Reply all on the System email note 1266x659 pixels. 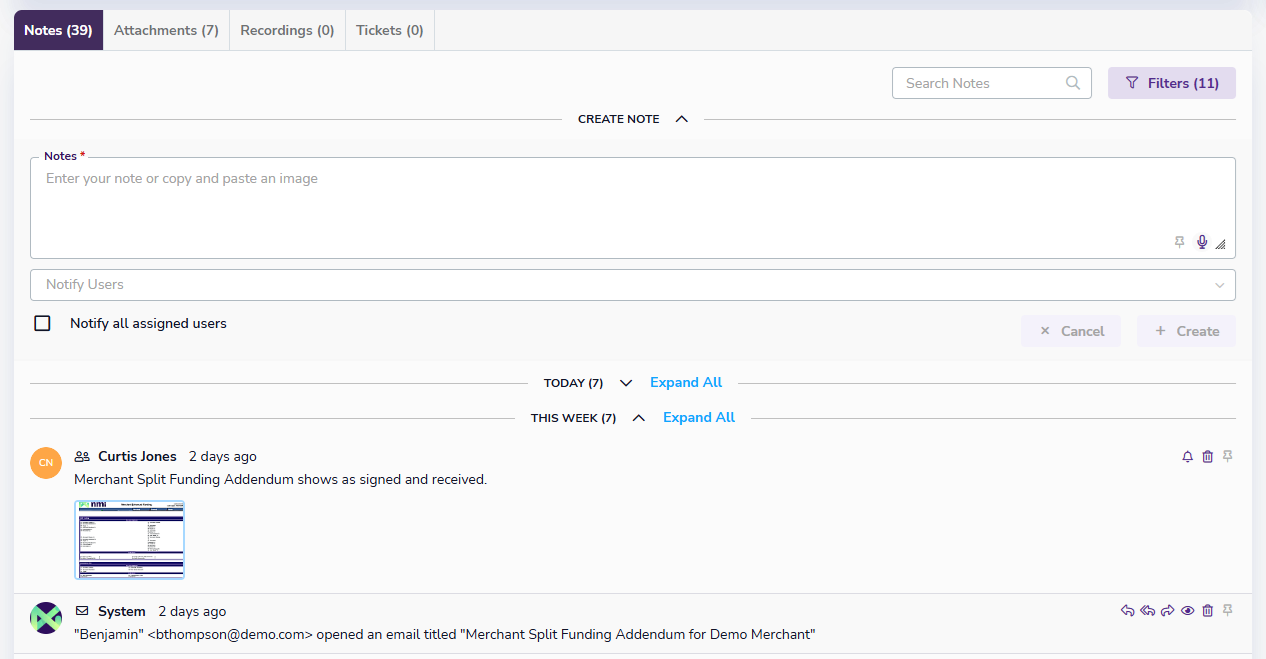(x=1148, y=611)
